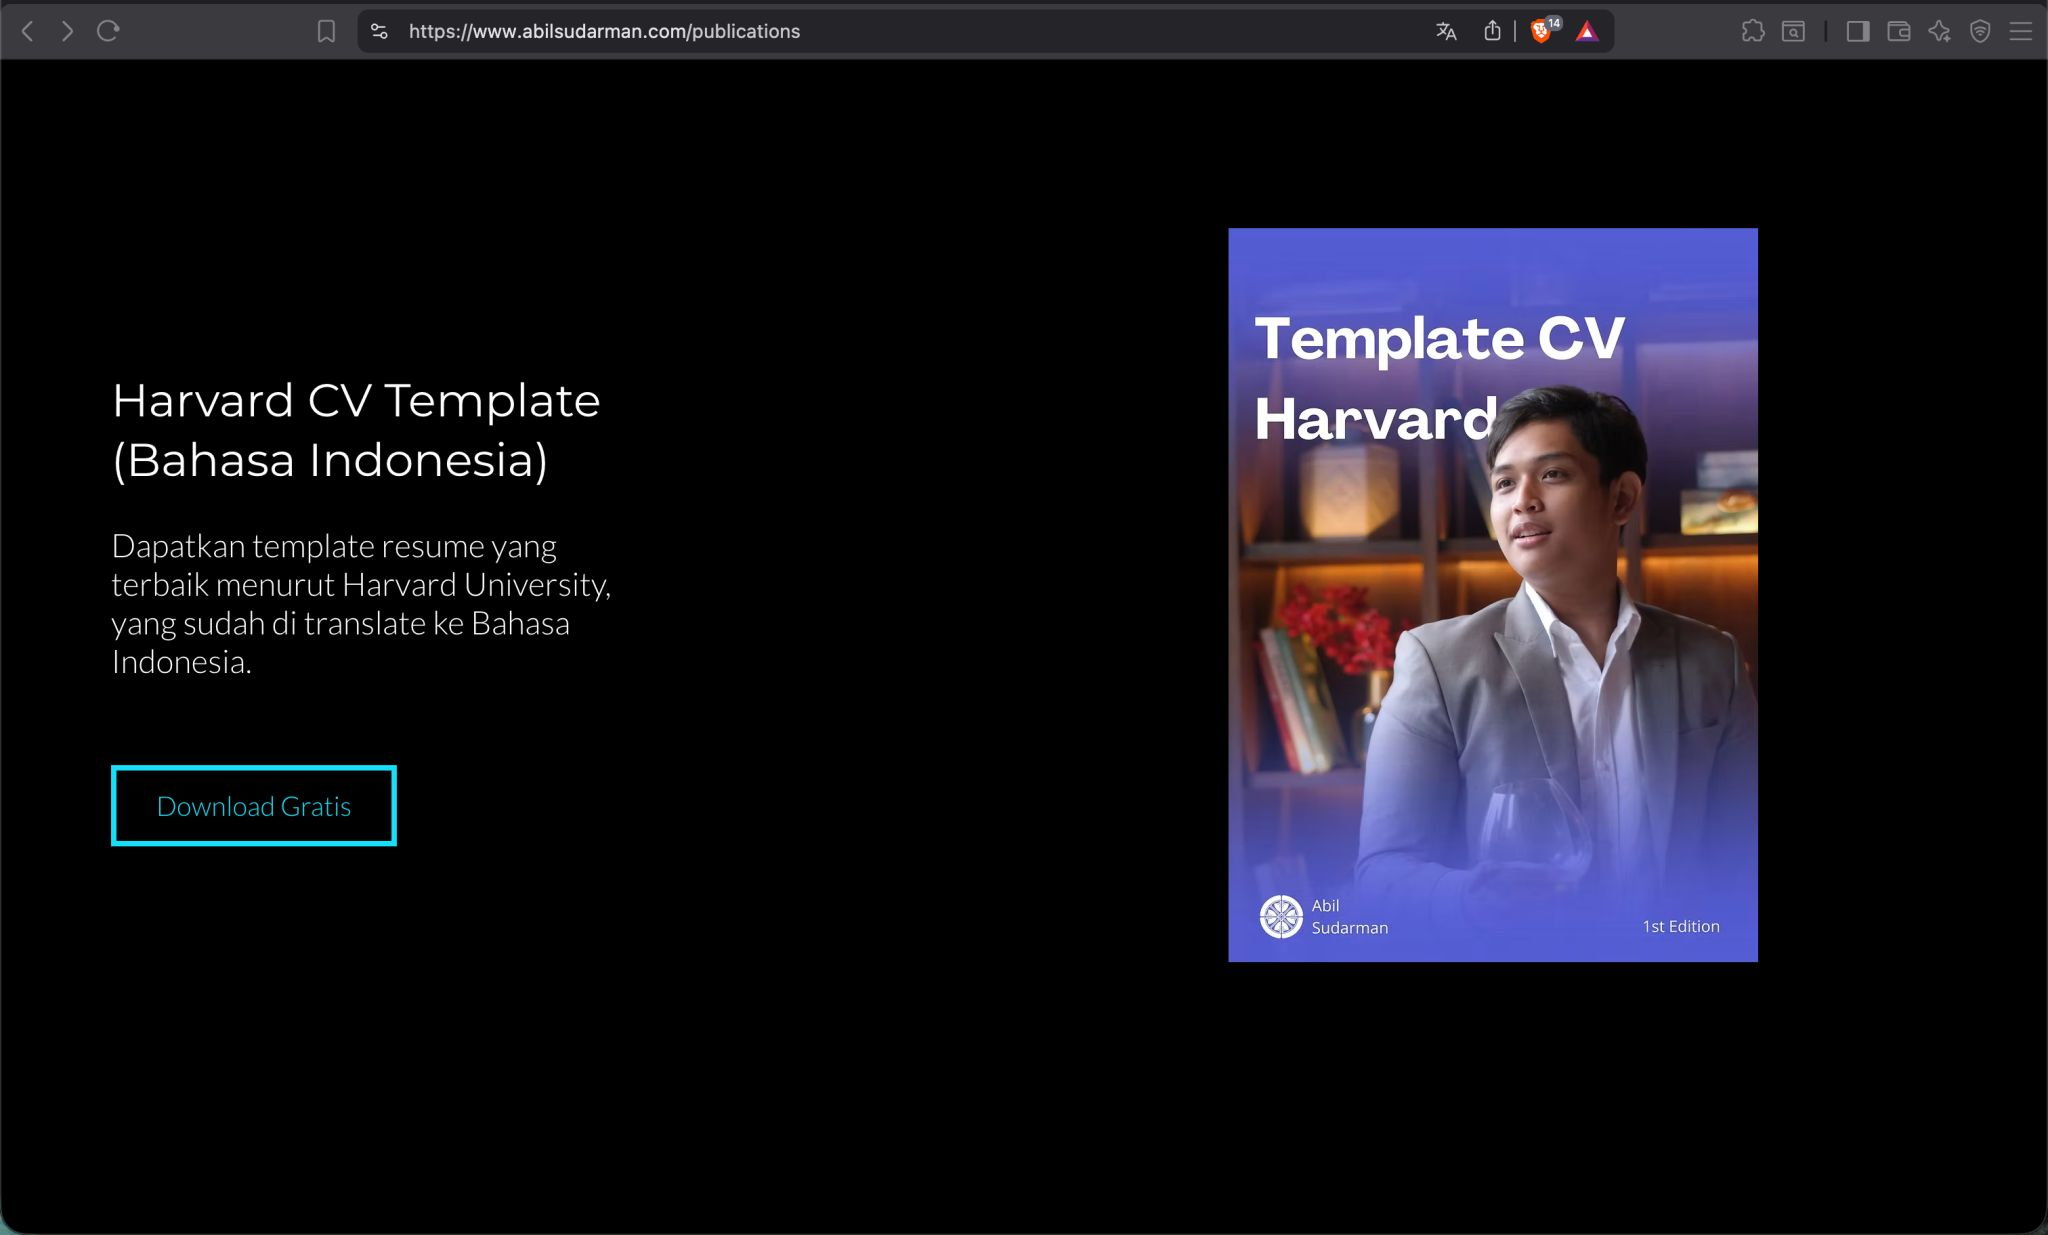Click the '1st Edition' label on cover
This screenshot has height=1235, width=2048.
point(1681,926)
